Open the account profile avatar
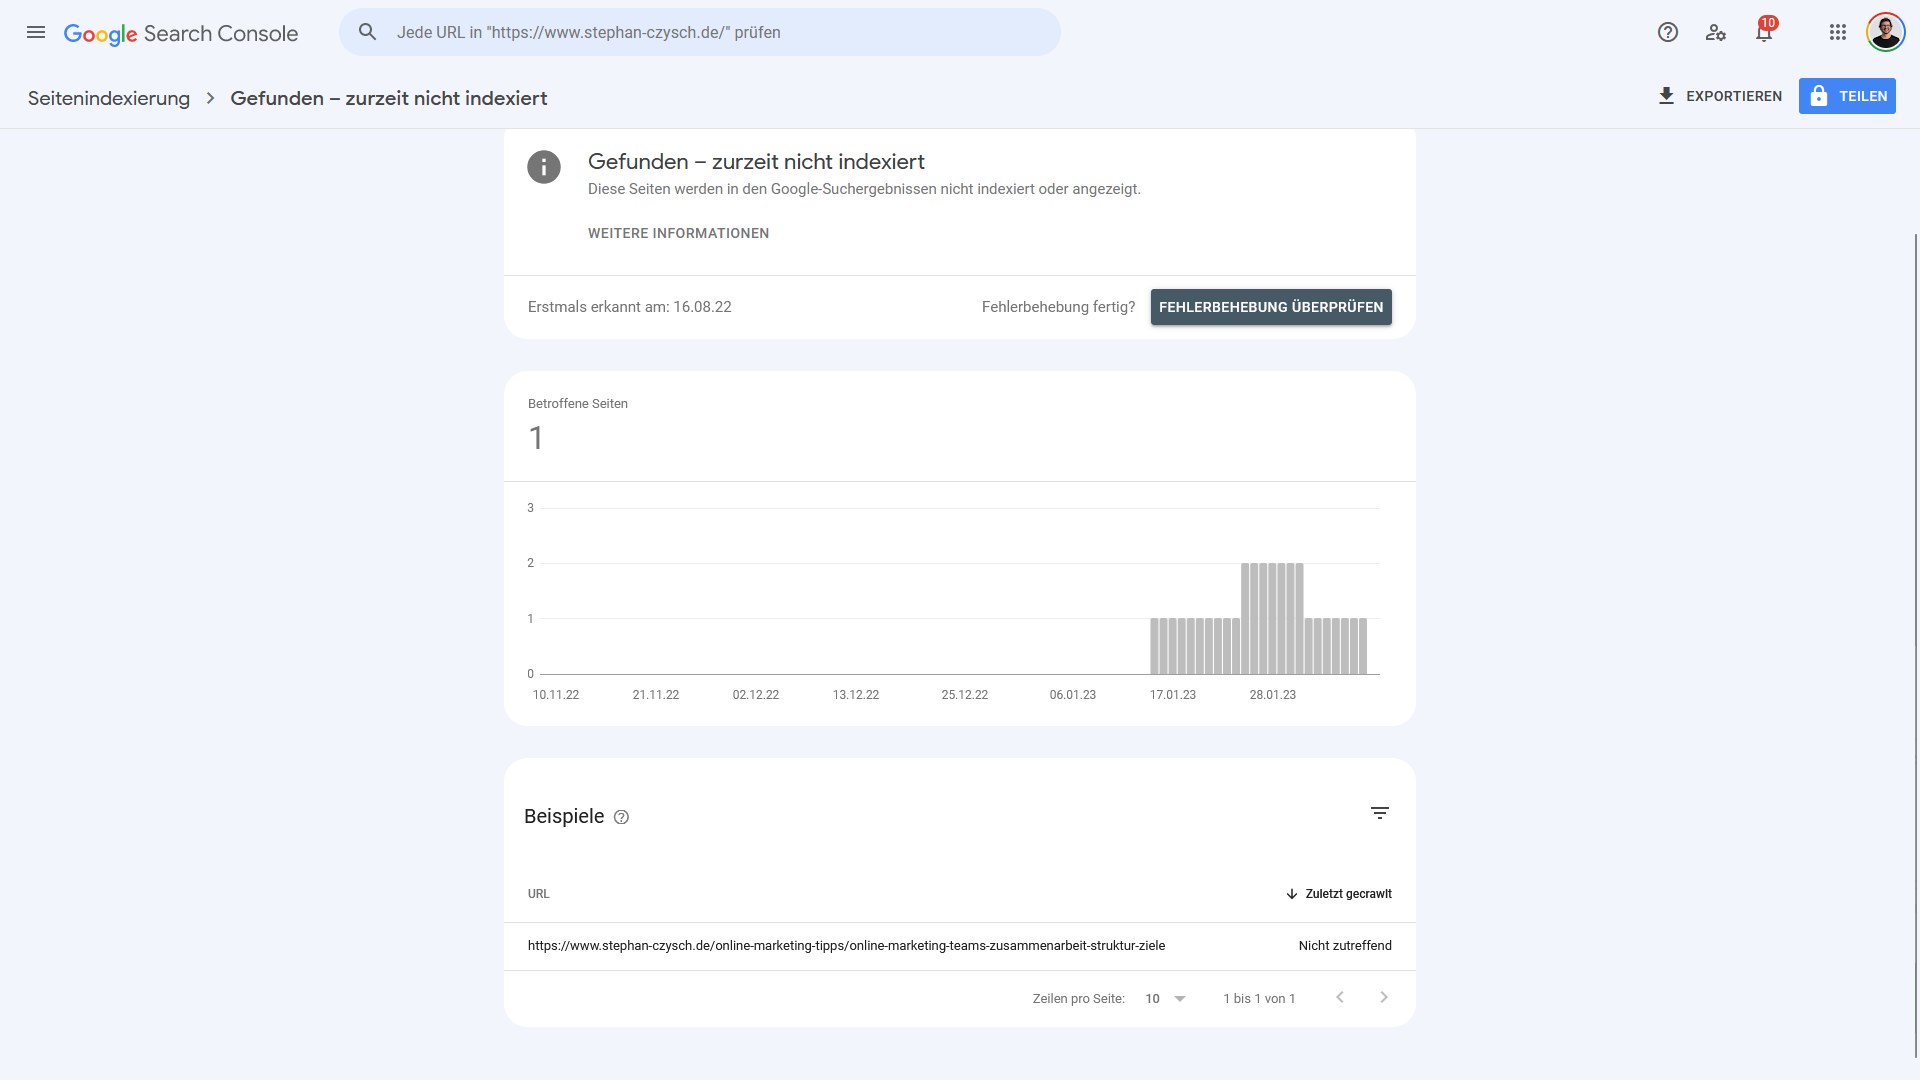 pyautogui.click(x=1886, y=32)
